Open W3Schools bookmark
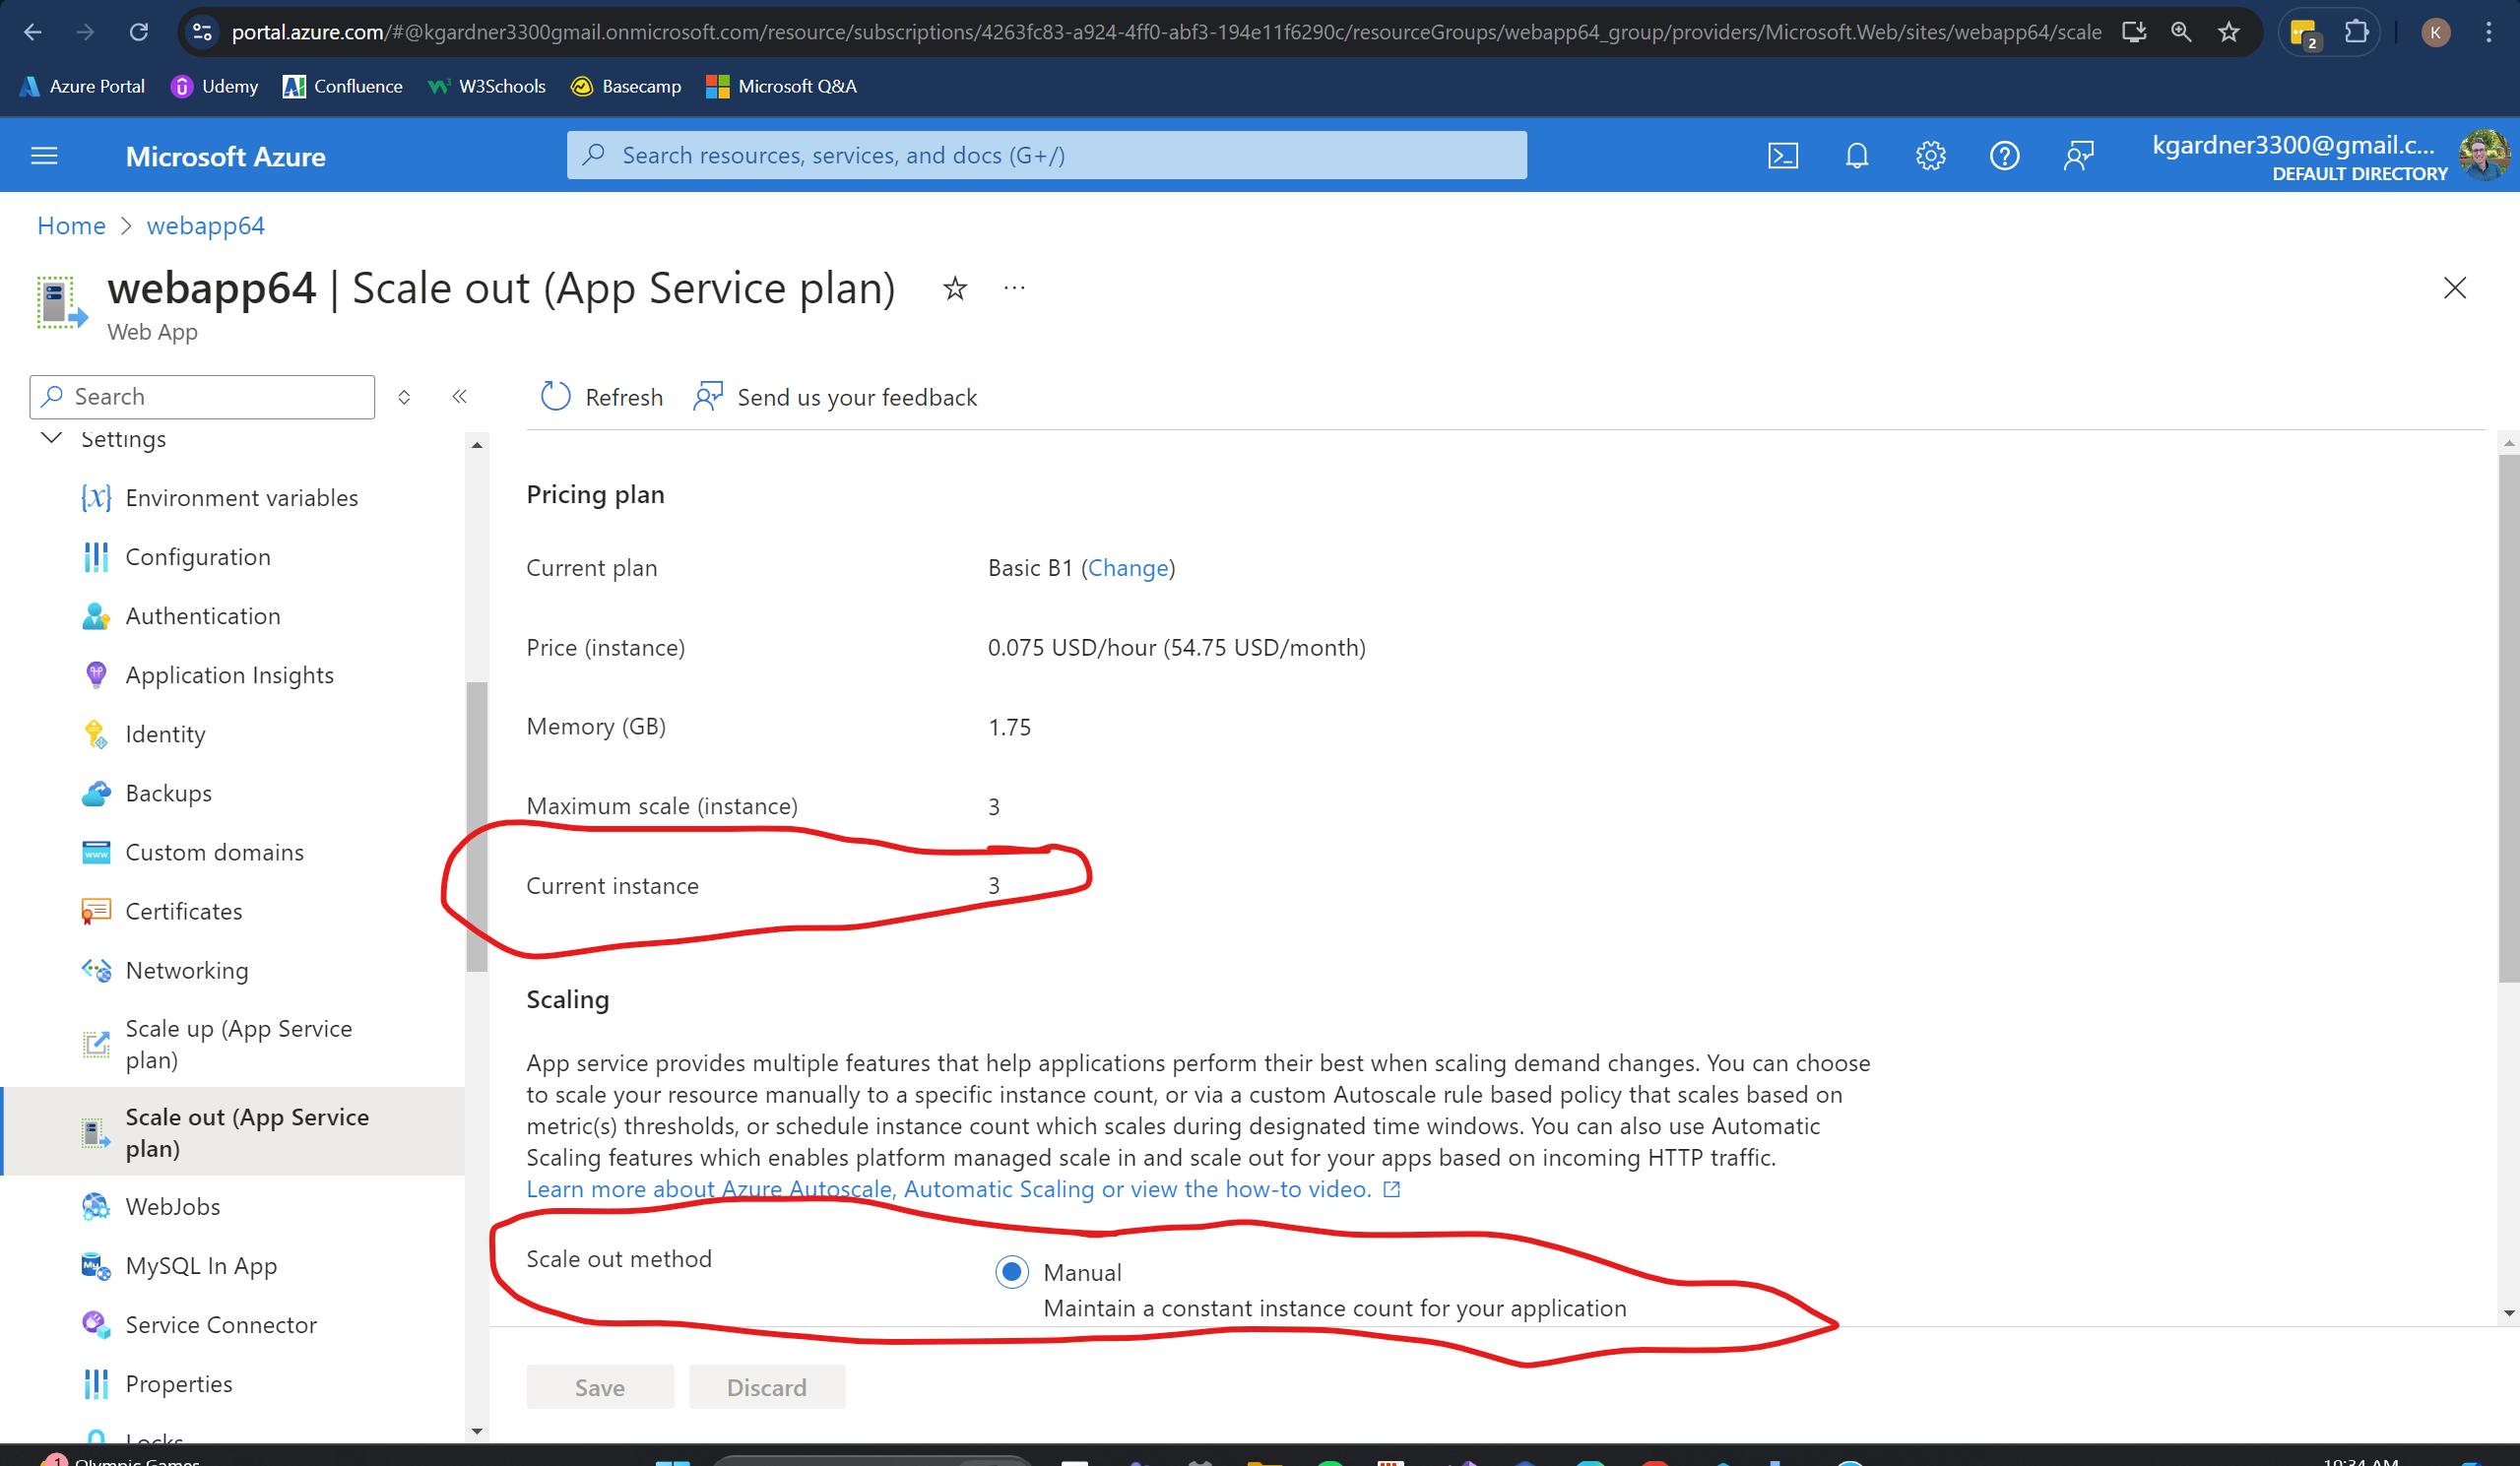The width and height of the screenshot is (2520, 1466). tap(487, 87)
